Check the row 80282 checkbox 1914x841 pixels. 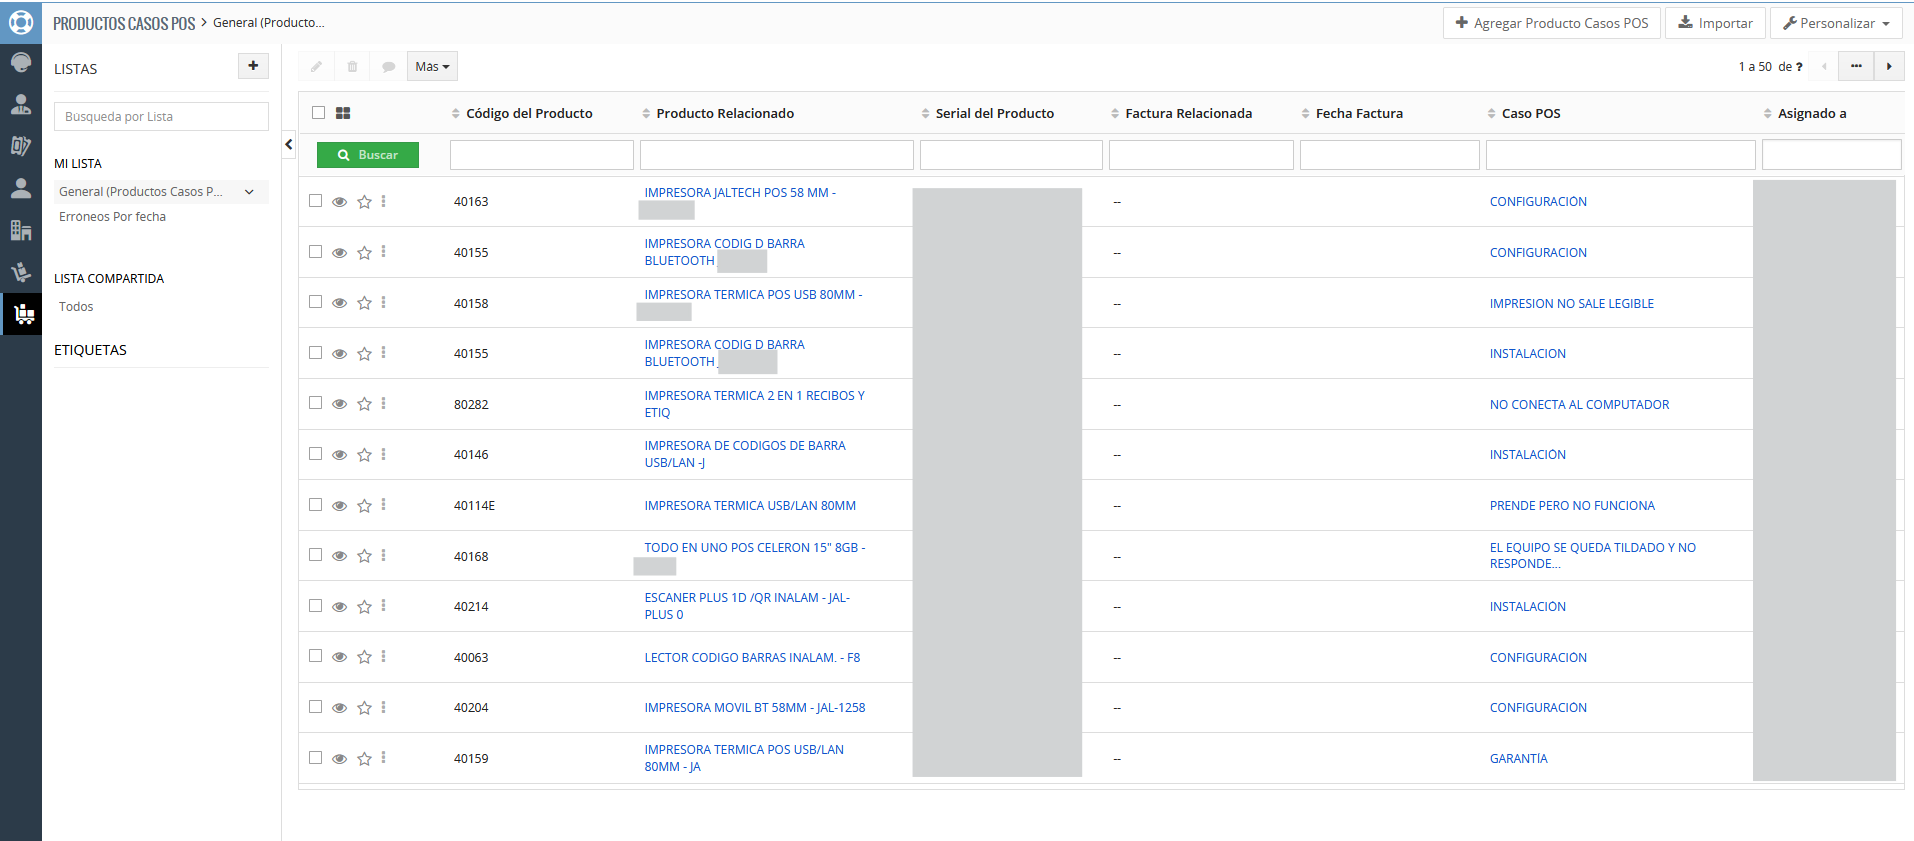pos(316,402)
